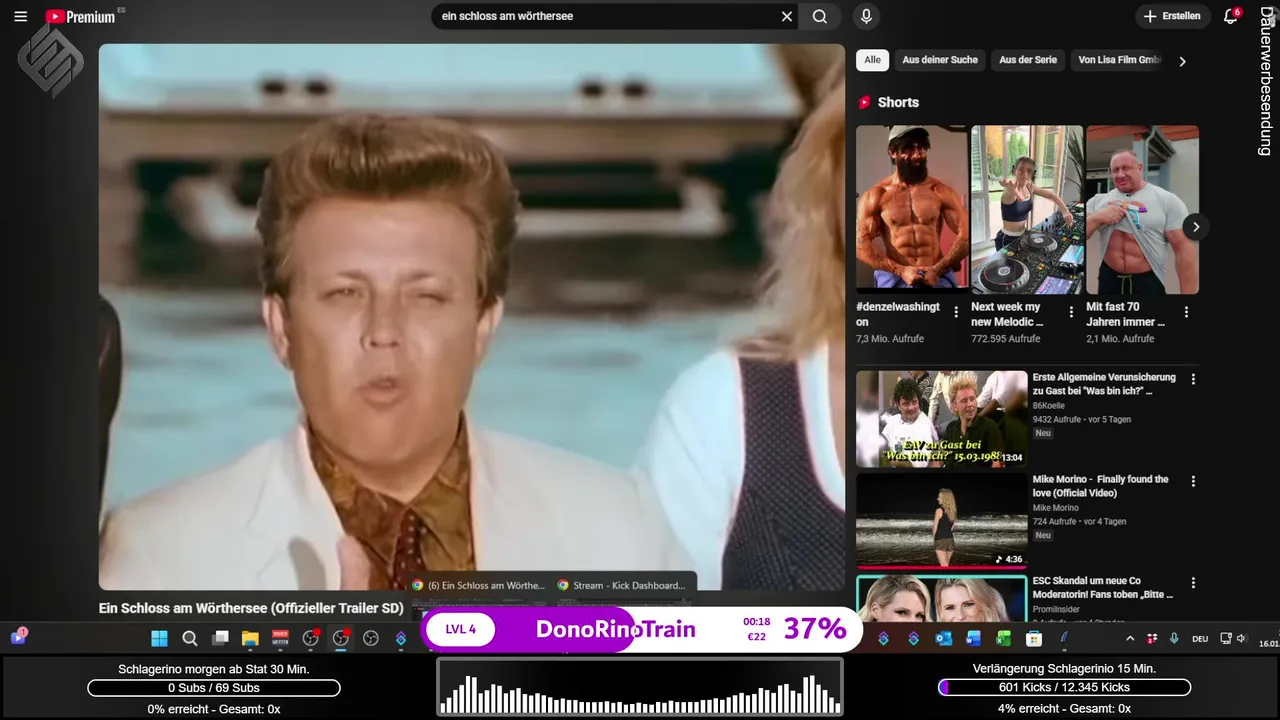
Task: Open the 'ESC Skandal' video thumbnail
Action: tap(941, 598)
